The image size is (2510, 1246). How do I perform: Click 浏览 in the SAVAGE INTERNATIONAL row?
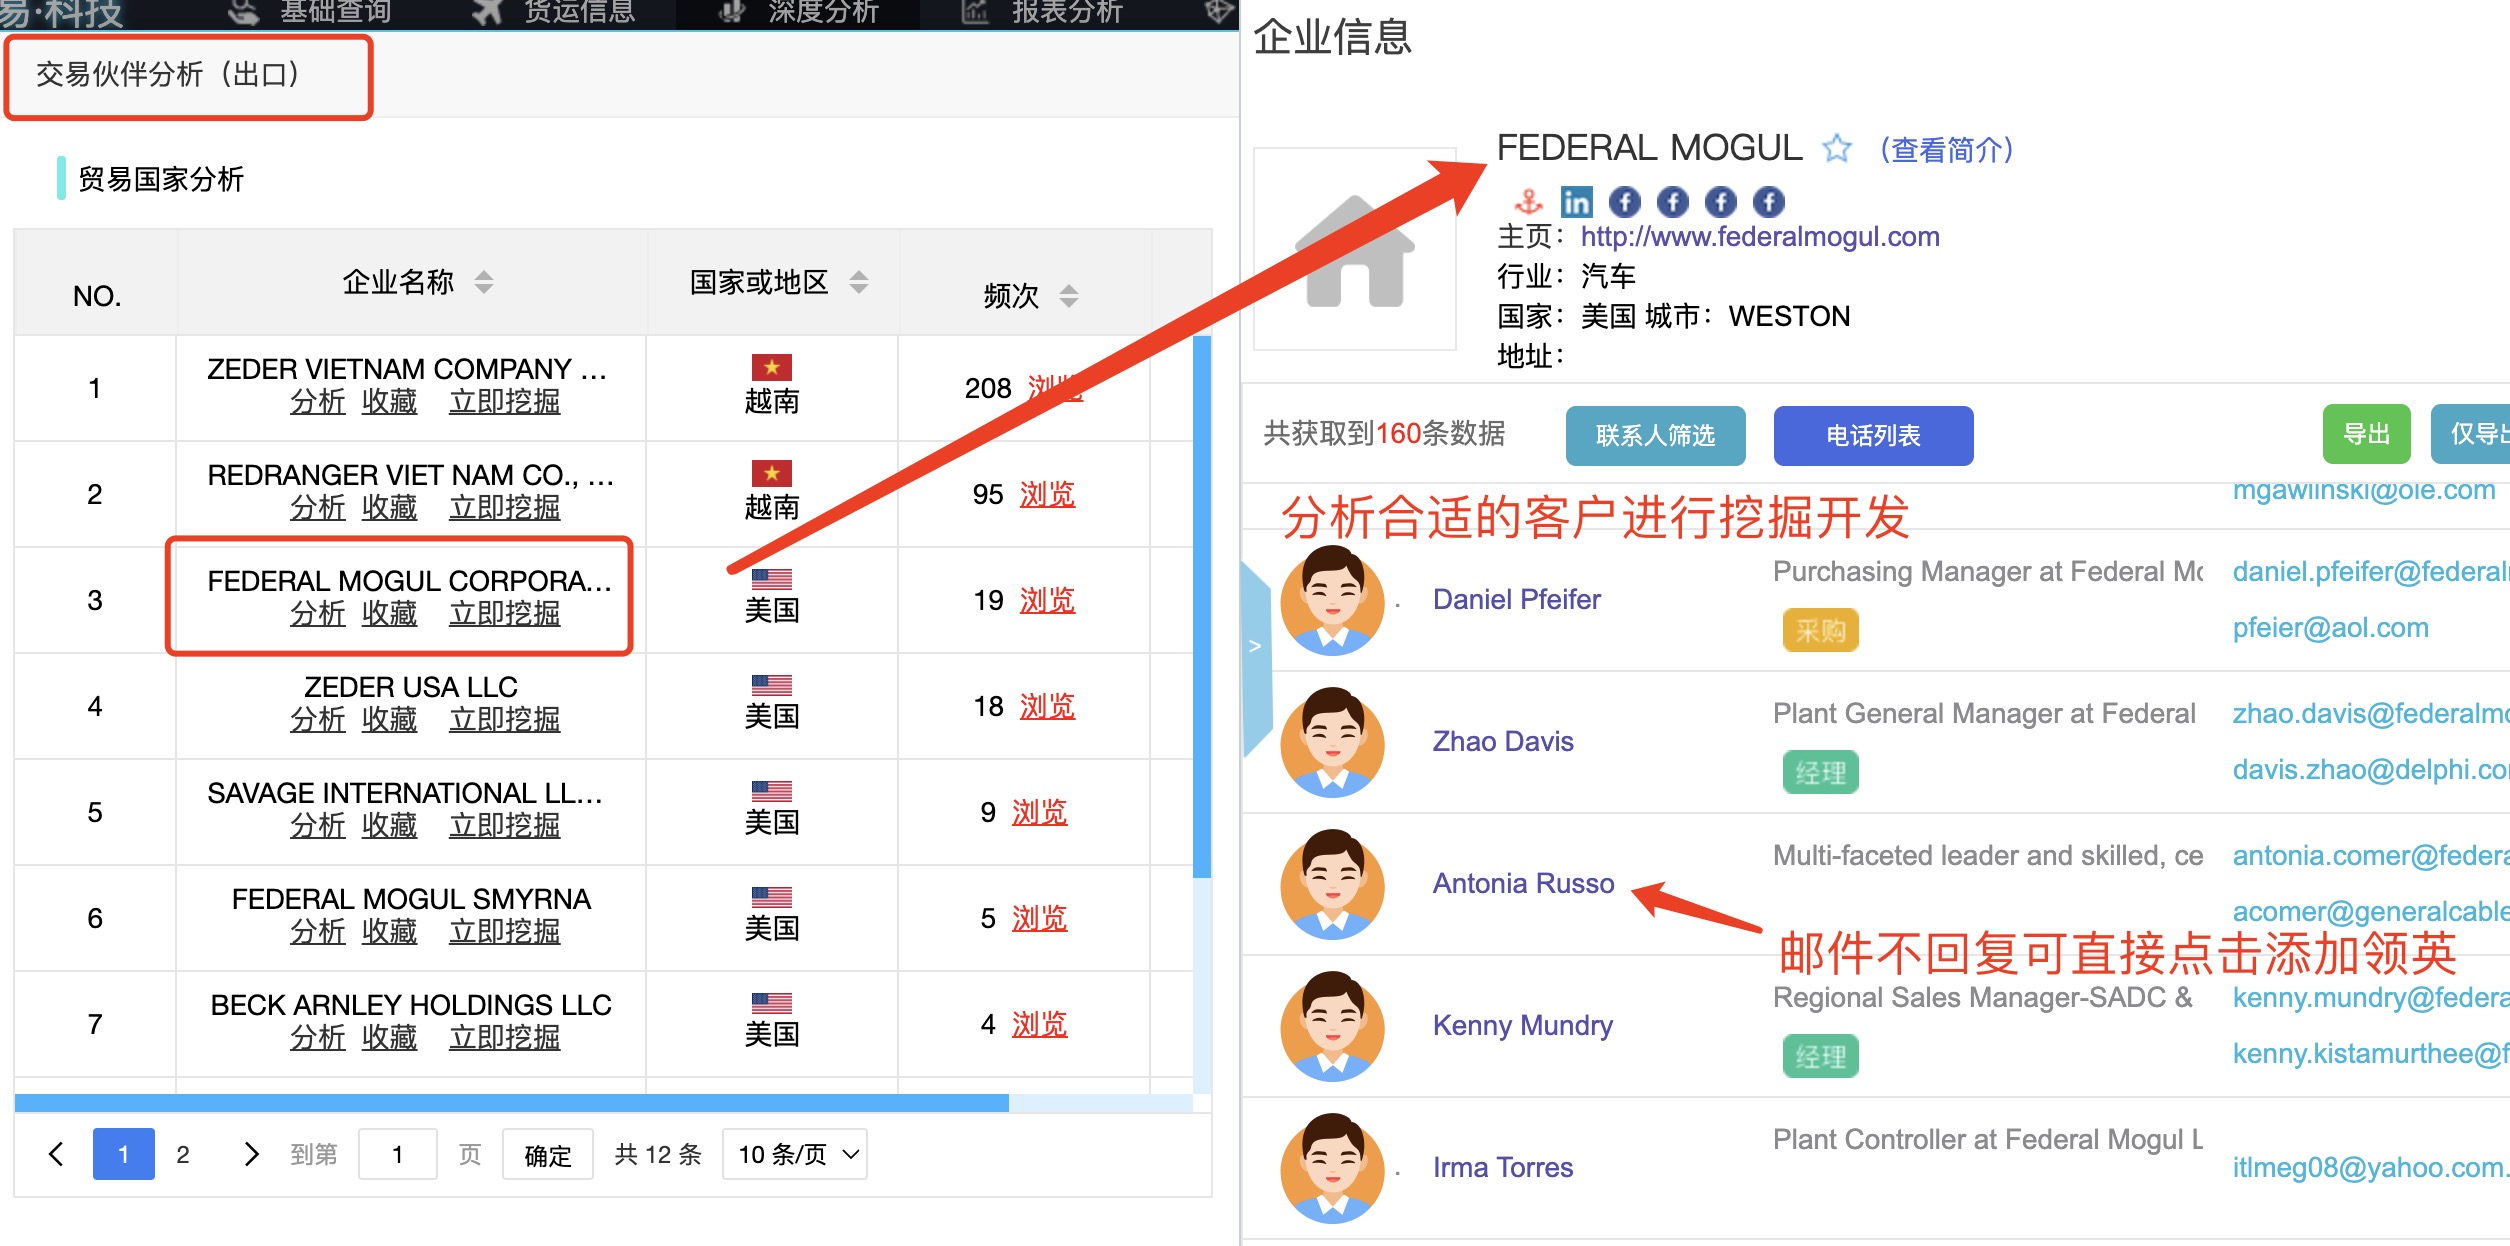click(x=1039, y=812)
